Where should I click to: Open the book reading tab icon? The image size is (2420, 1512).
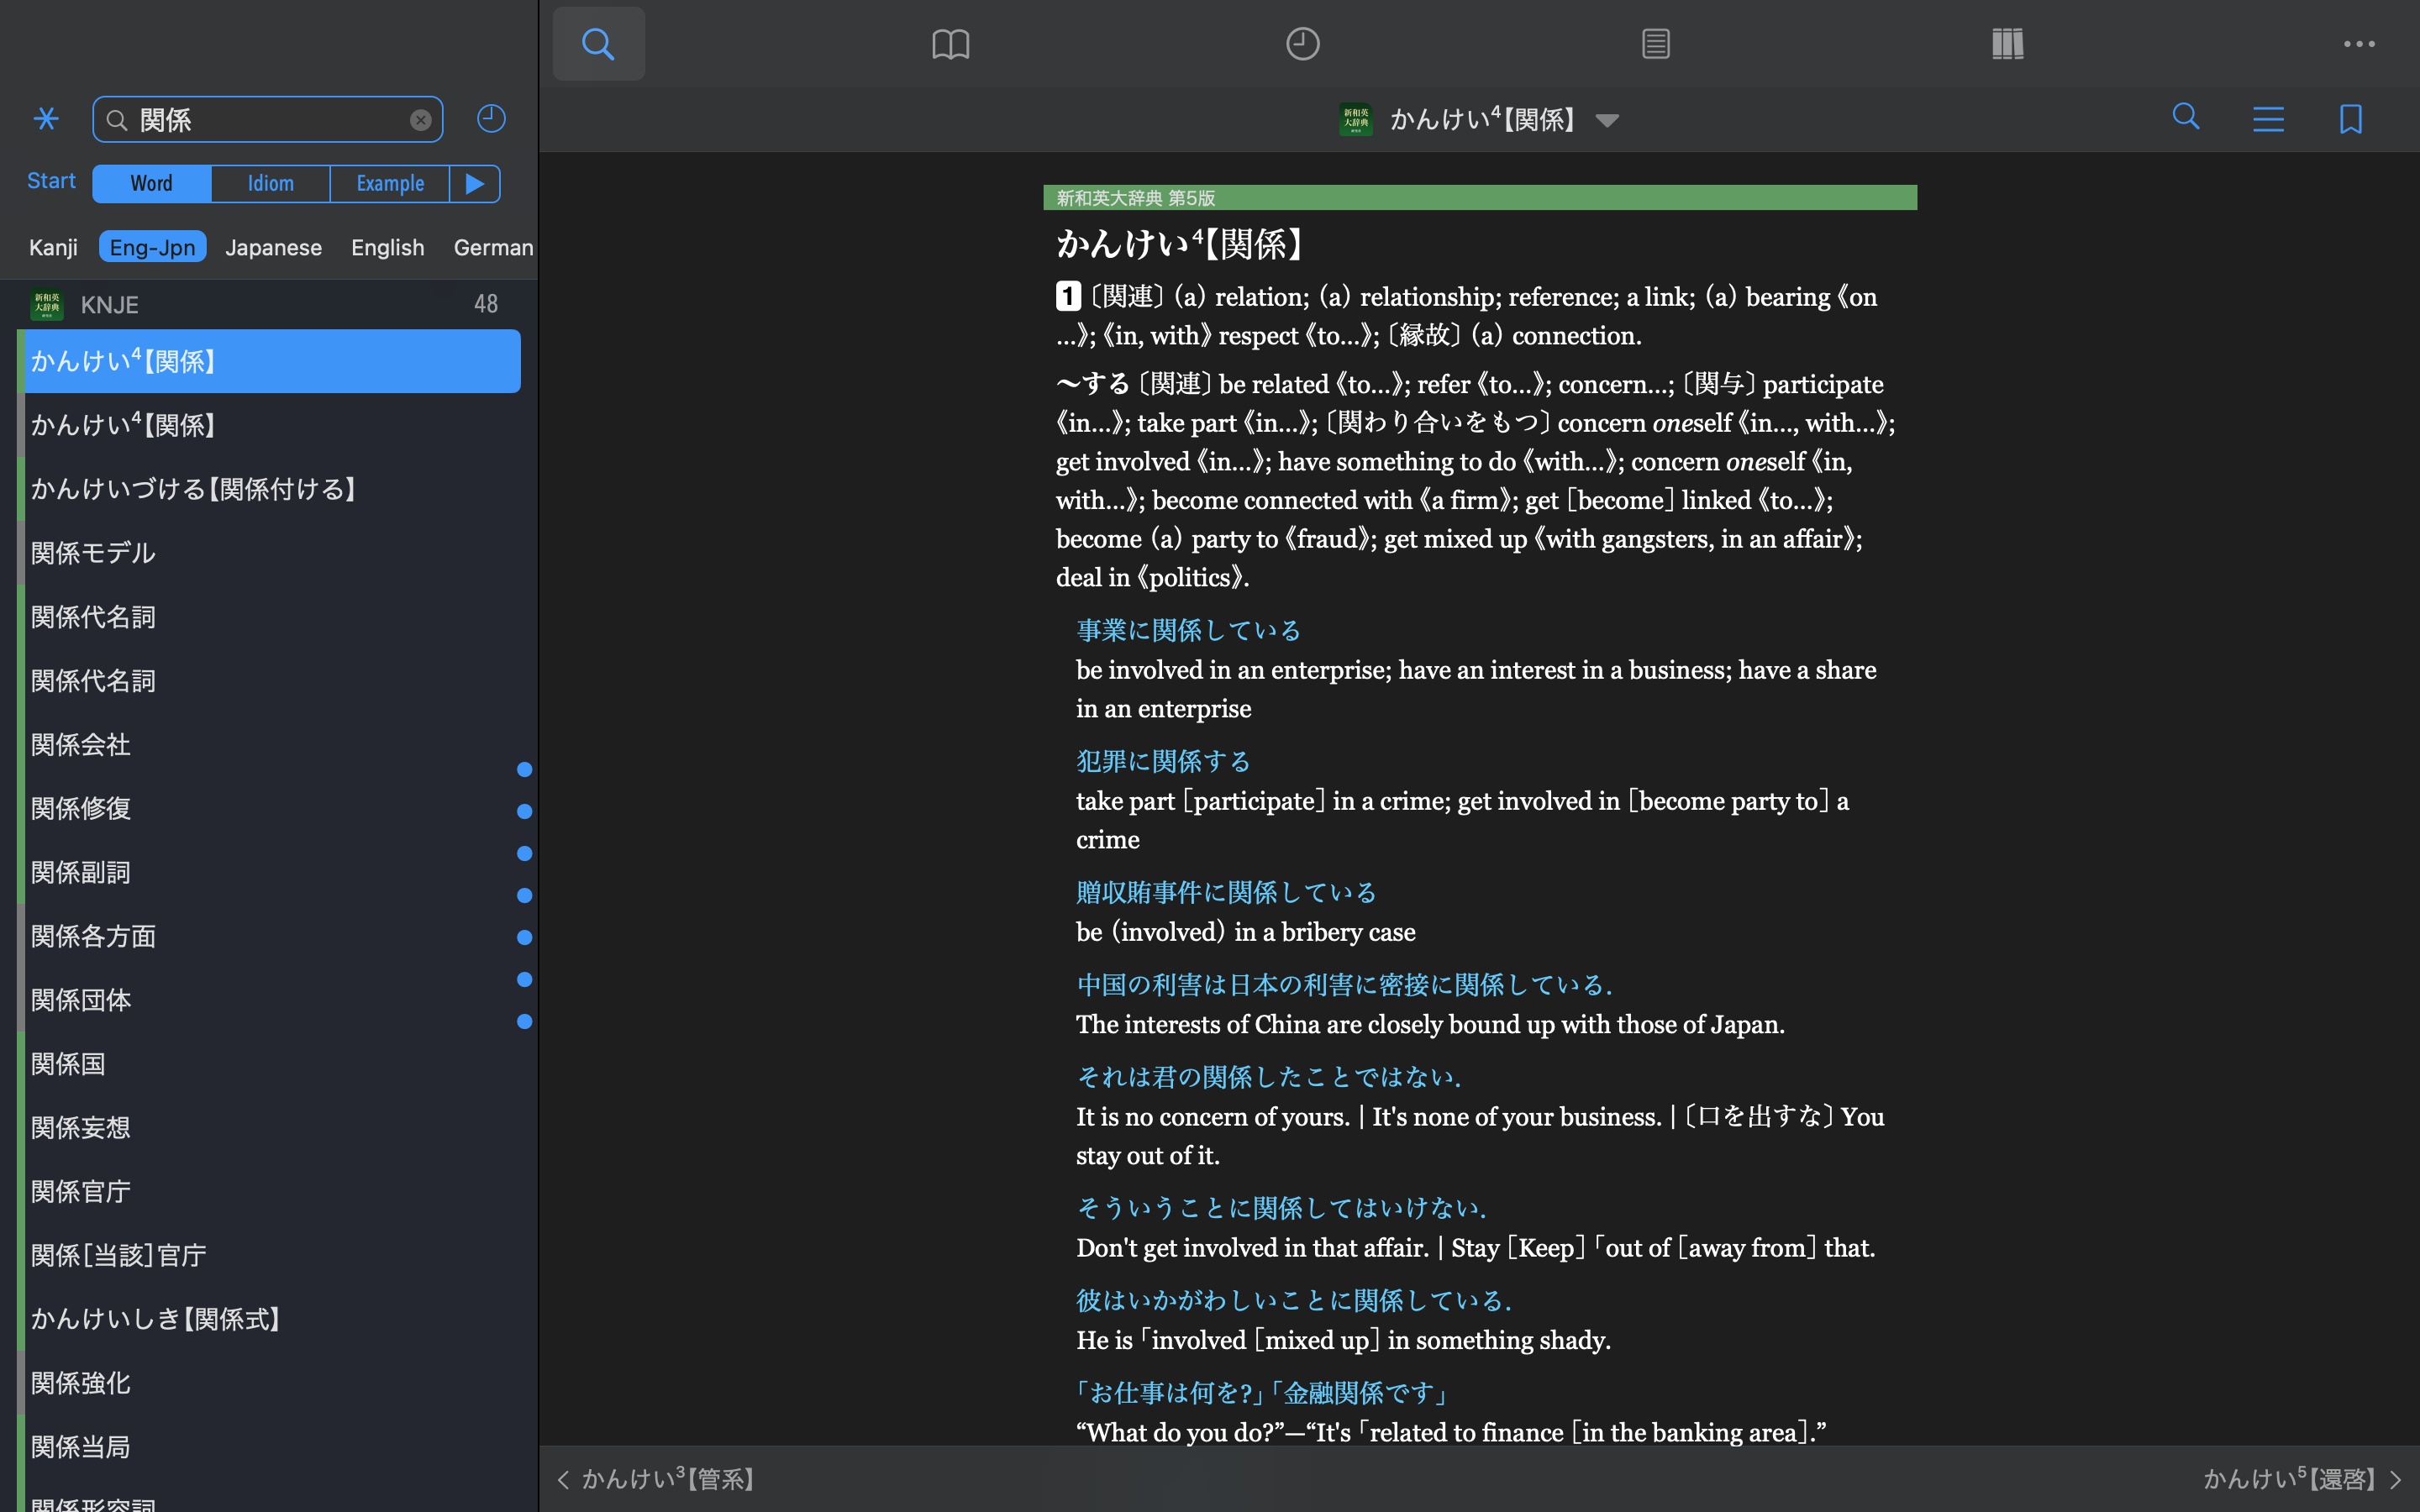[x=950, y=44]
